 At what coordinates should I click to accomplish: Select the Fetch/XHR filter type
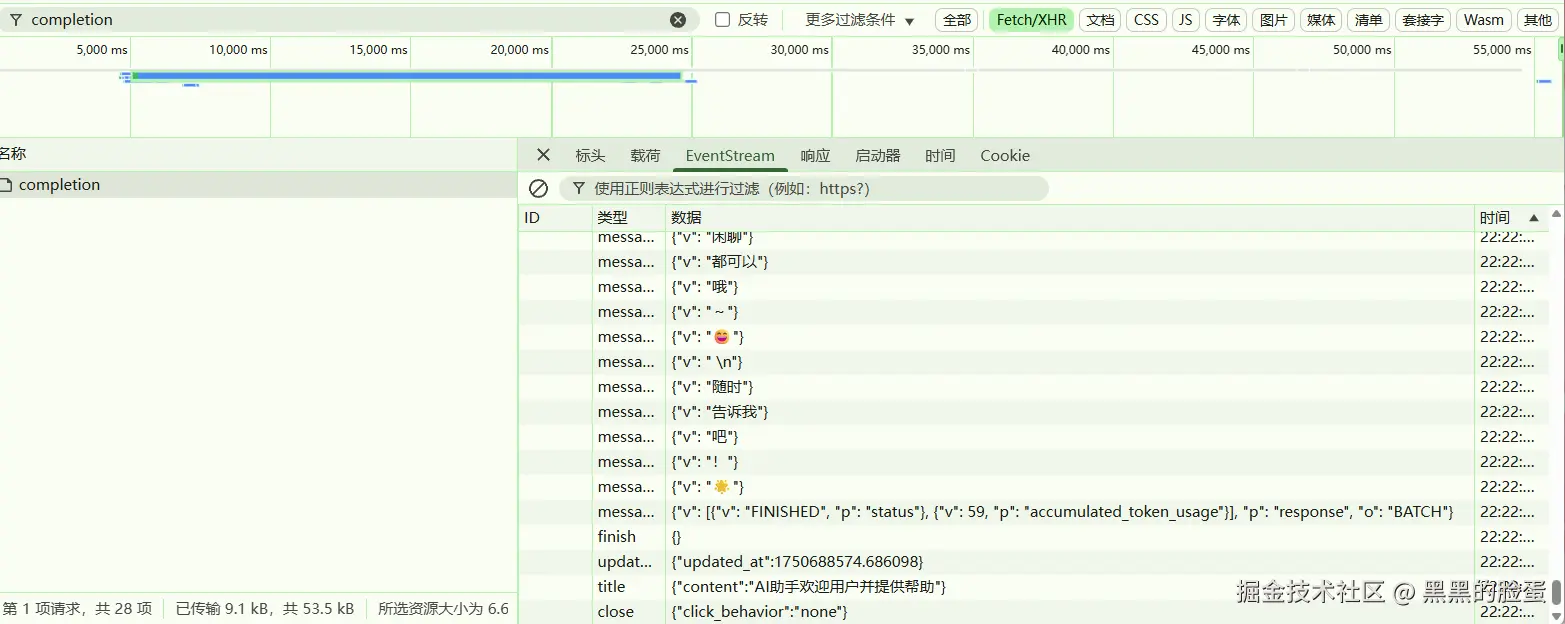pyautogui.click(x=1031, y=20)
